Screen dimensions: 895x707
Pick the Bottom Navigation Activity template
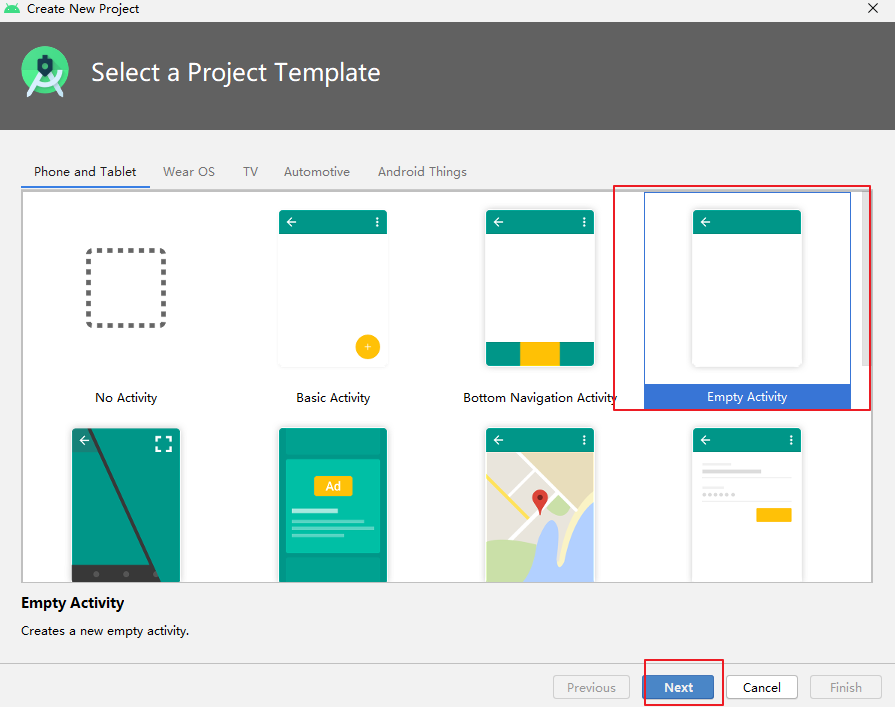click(x=539, y=301)
